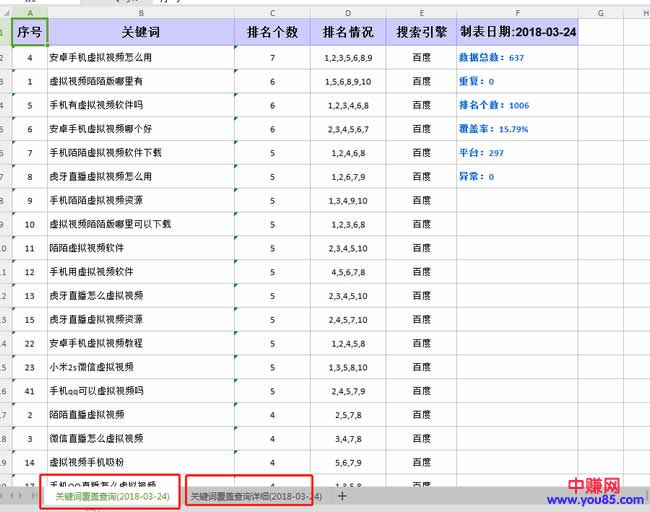The image size is (650, 512).
Task: Click the 数据总数: 637 cell
Action: (x=517, y=58)
